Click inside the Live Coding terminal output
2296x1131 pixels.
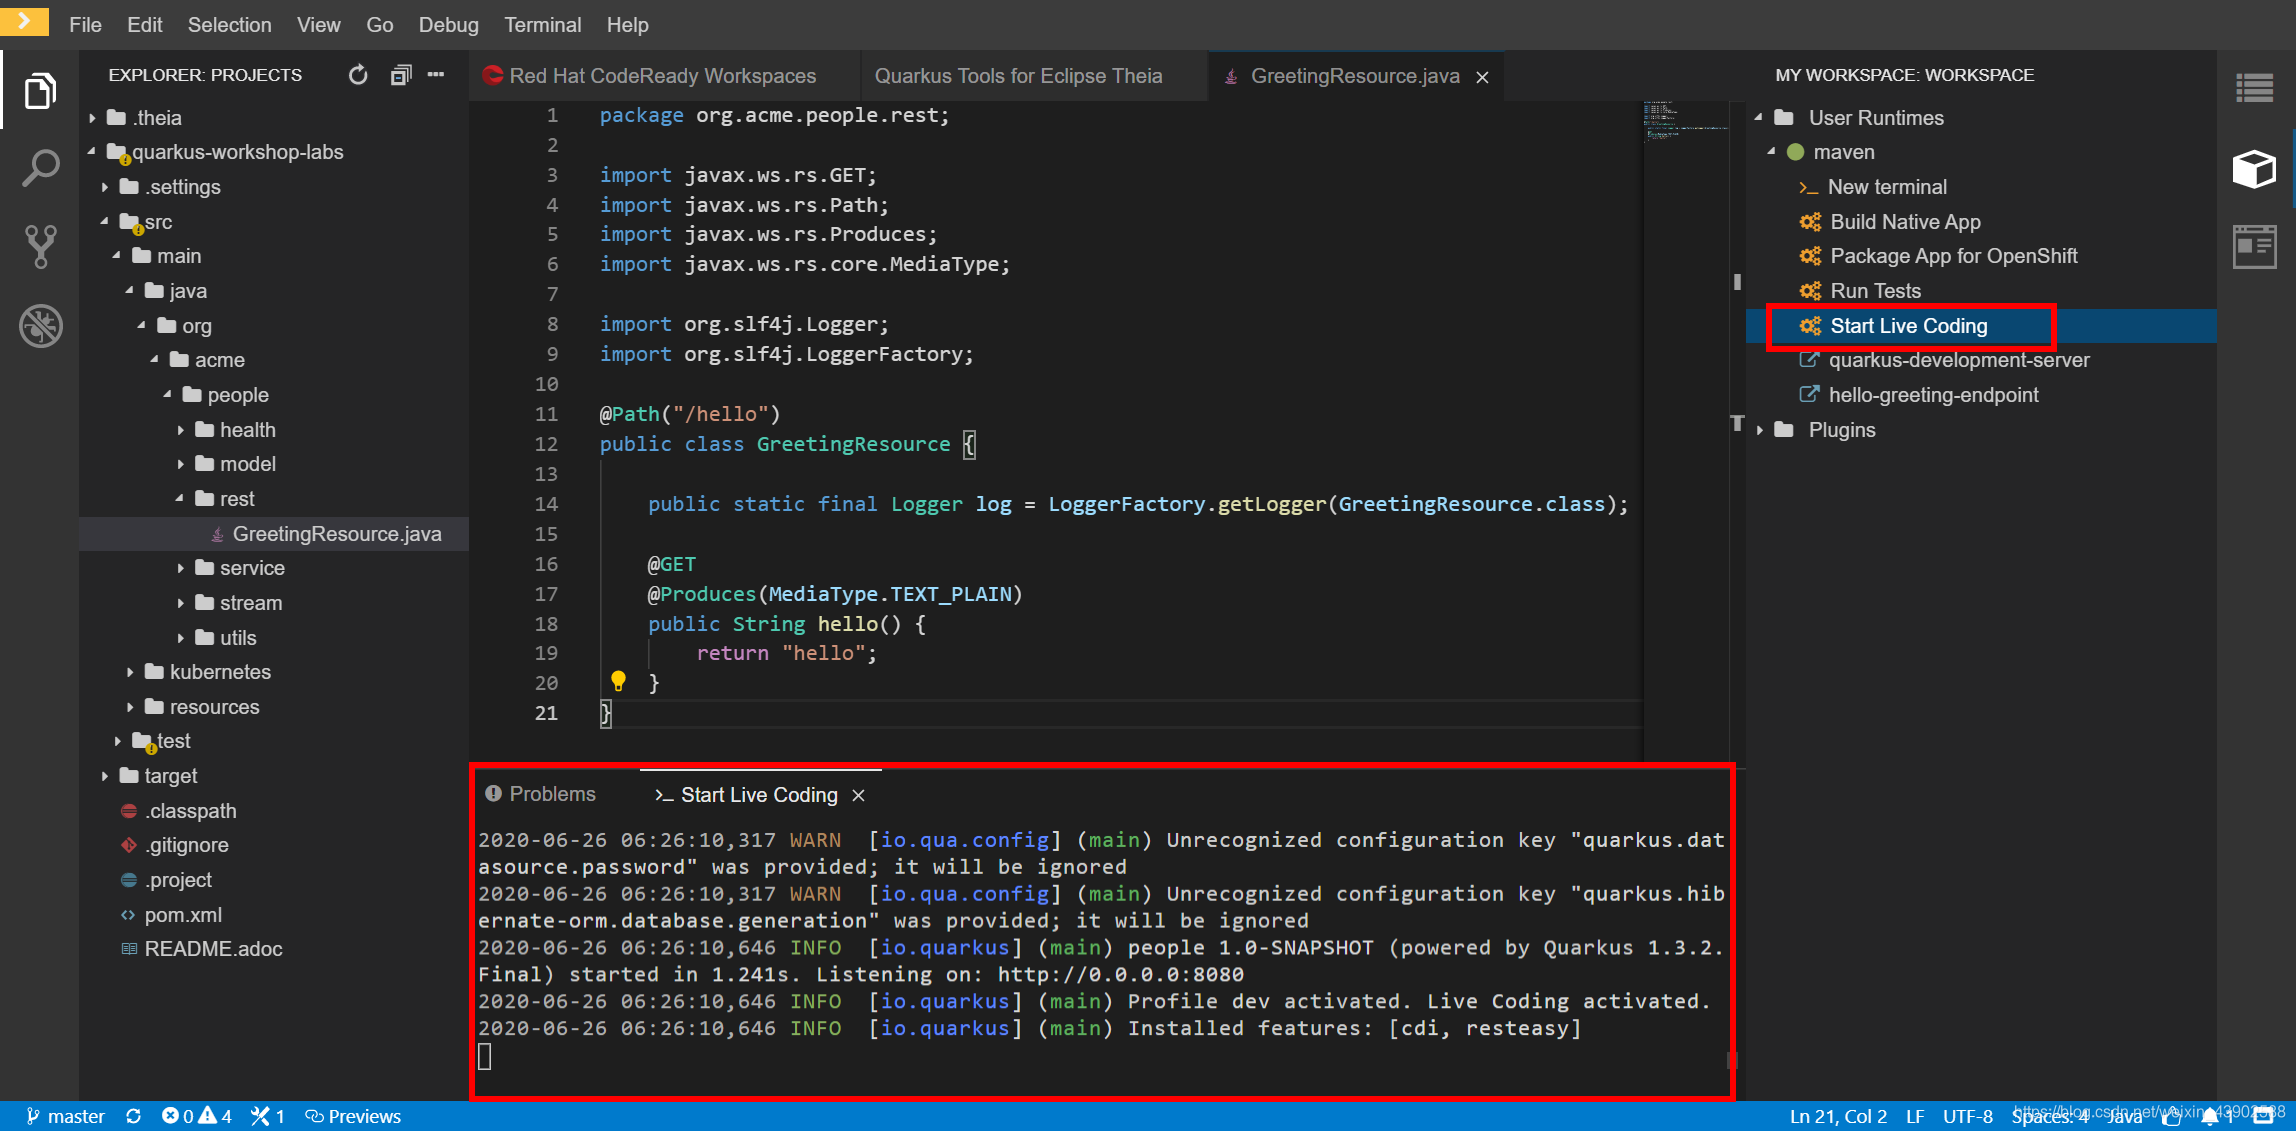click(1100, 947)
